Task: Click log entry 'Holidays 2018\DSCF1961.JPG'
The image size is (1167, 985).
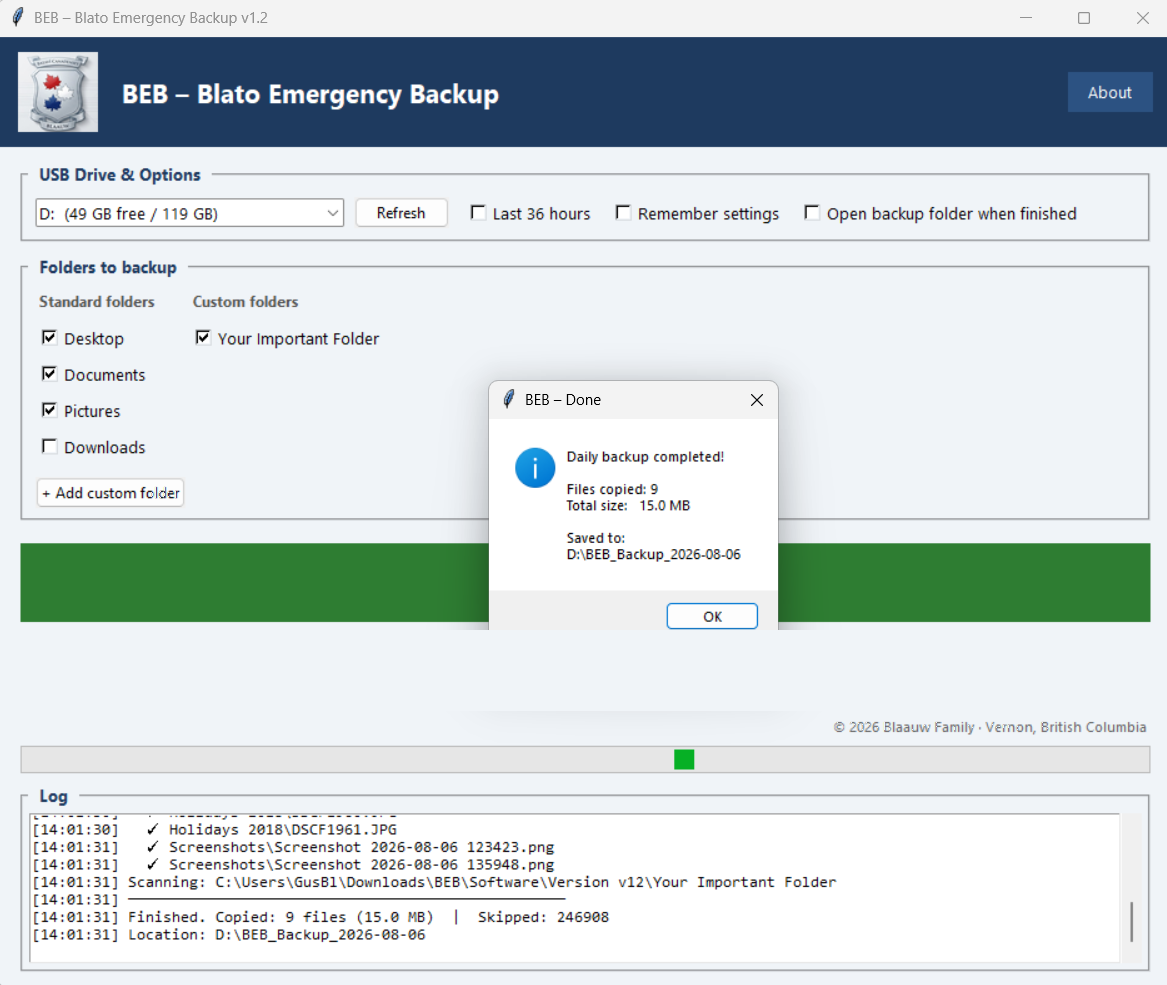Action: point(283,829)
